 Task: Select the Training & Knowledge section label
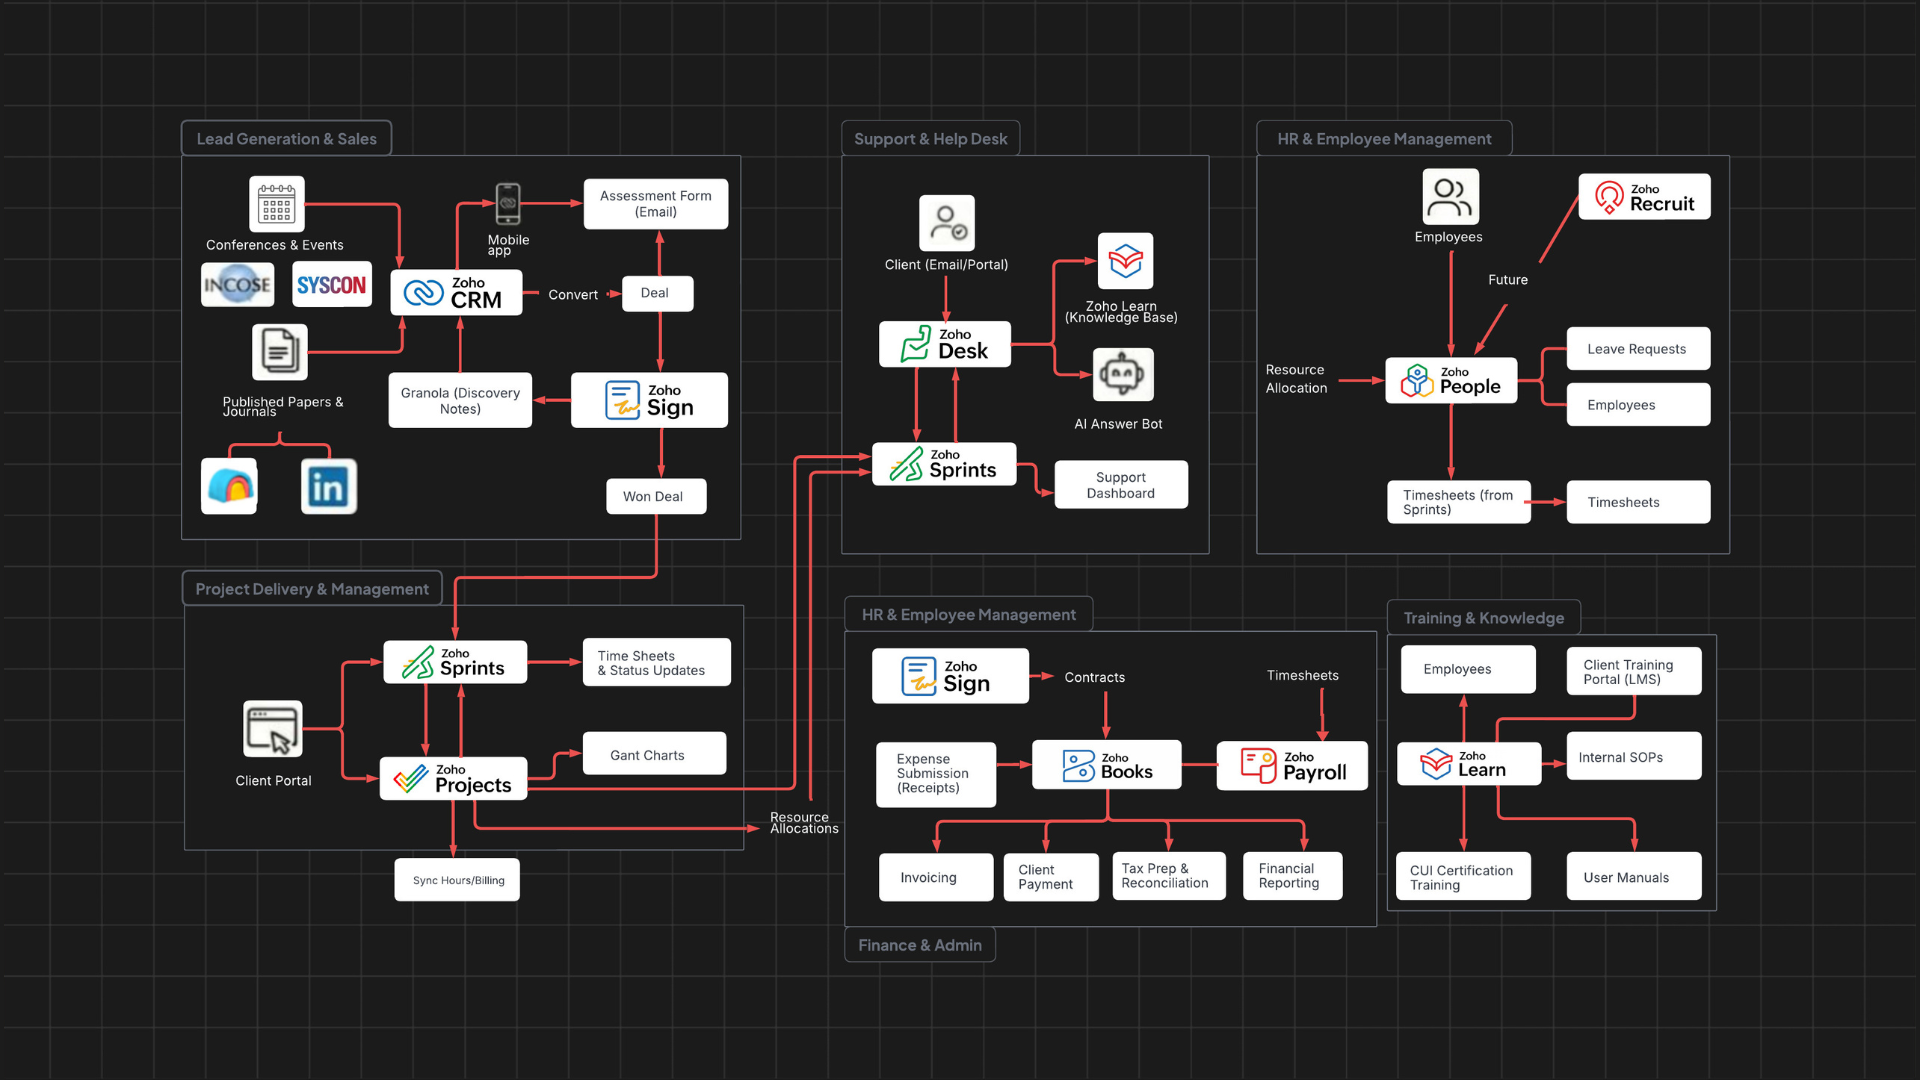pos(1483,618)
